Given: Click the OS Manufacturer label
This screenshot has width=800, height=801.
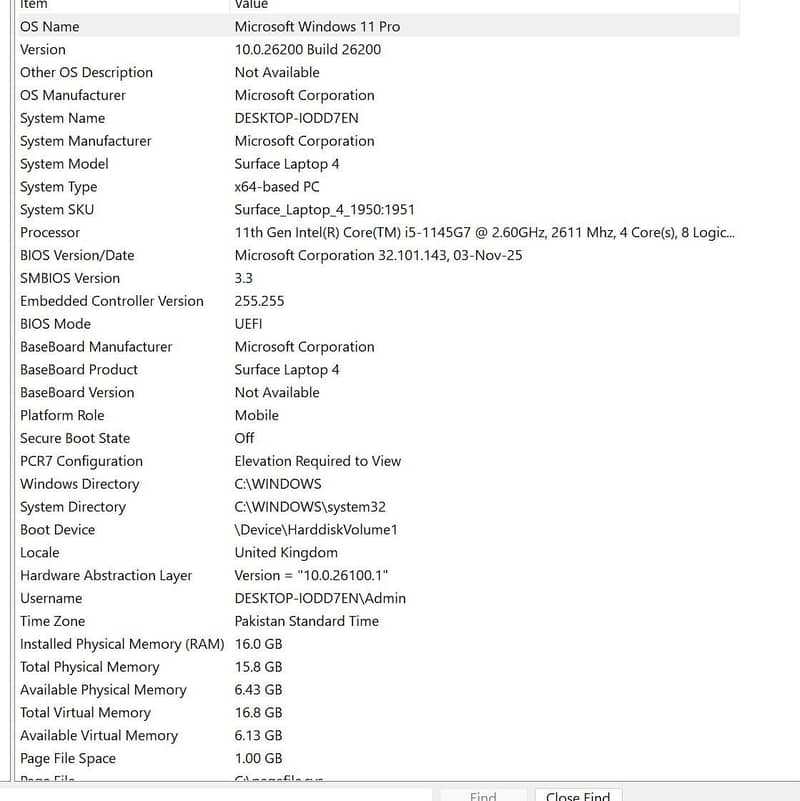Looking at the screenshot, I should [73, 96].
